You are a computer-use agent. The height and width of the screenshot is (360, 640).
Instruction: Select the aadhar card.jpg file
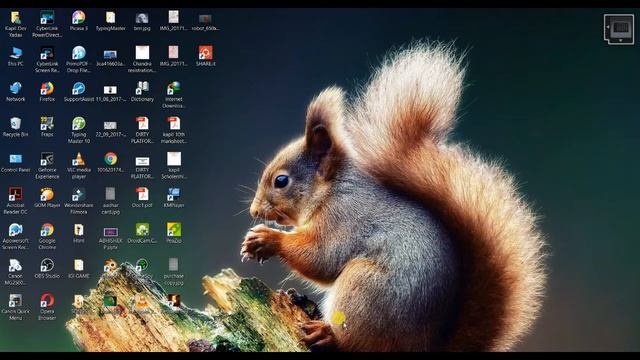click(111, 201)
